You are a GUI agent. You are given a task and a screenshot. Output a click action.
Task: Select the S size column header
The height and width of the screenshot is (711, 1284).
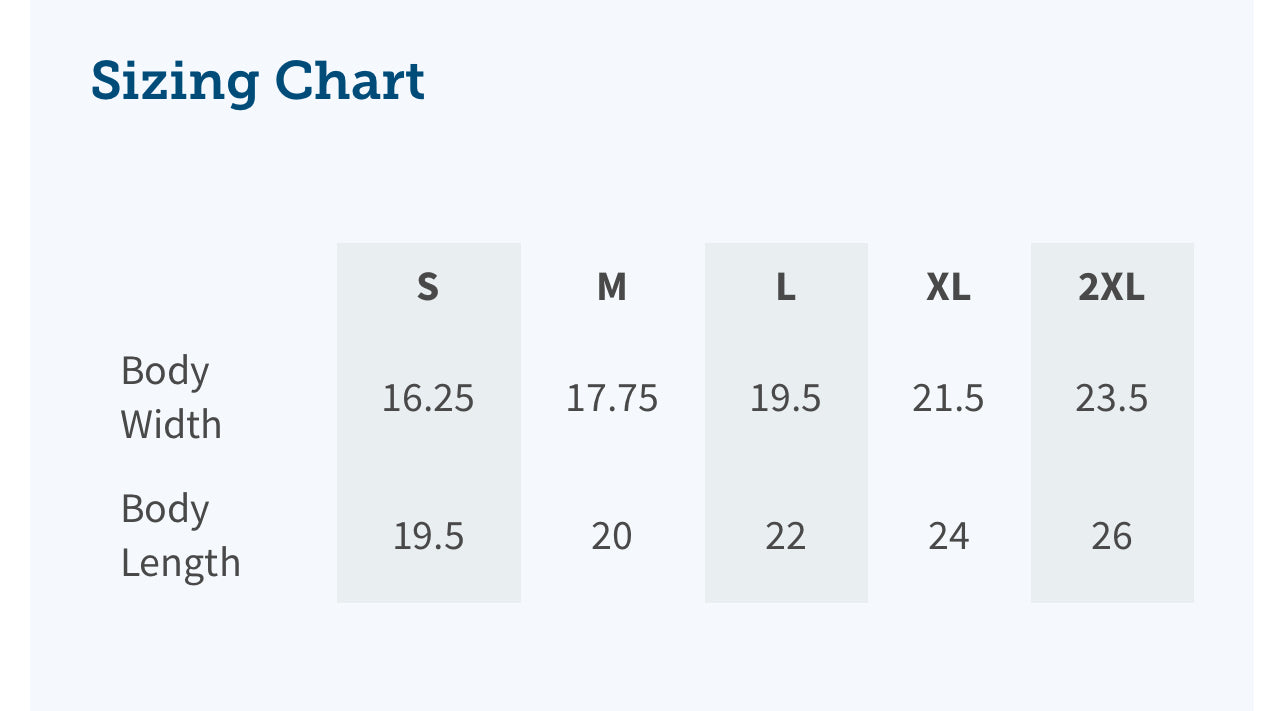point(428,288)
